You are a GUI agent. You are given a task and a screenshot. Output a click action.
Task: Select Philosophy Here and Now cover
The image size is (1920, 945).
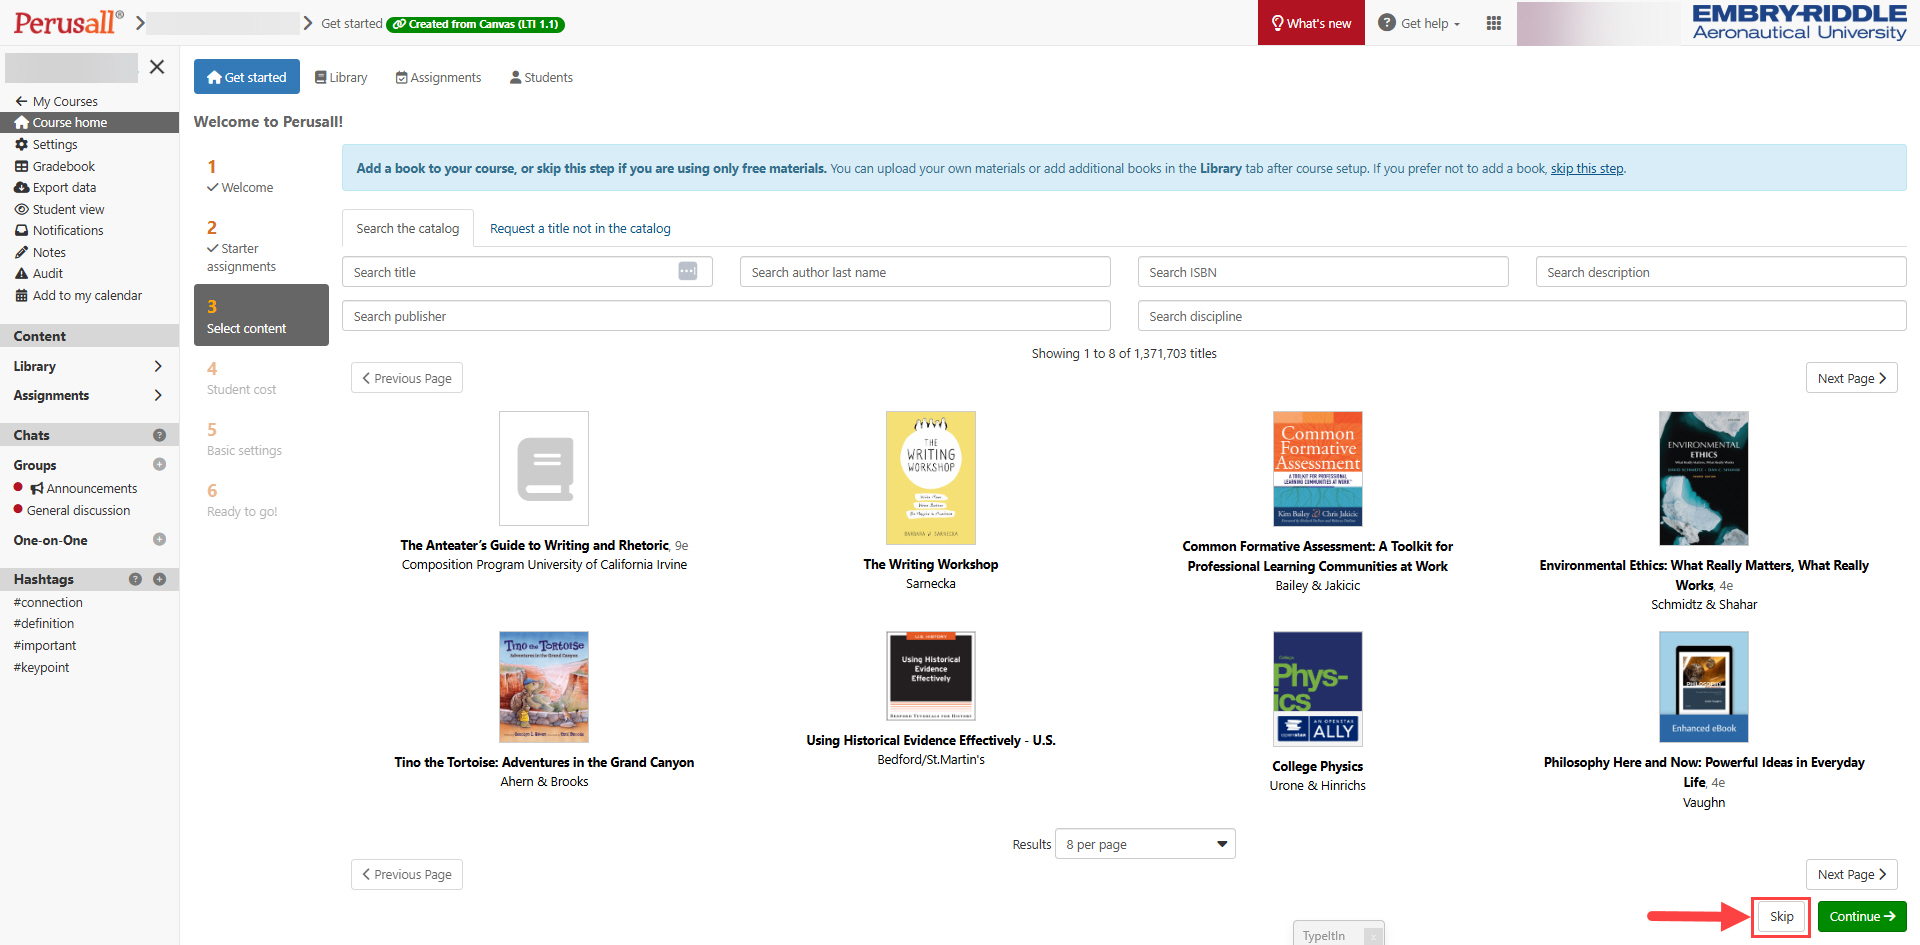click(x=1704, y=687)
